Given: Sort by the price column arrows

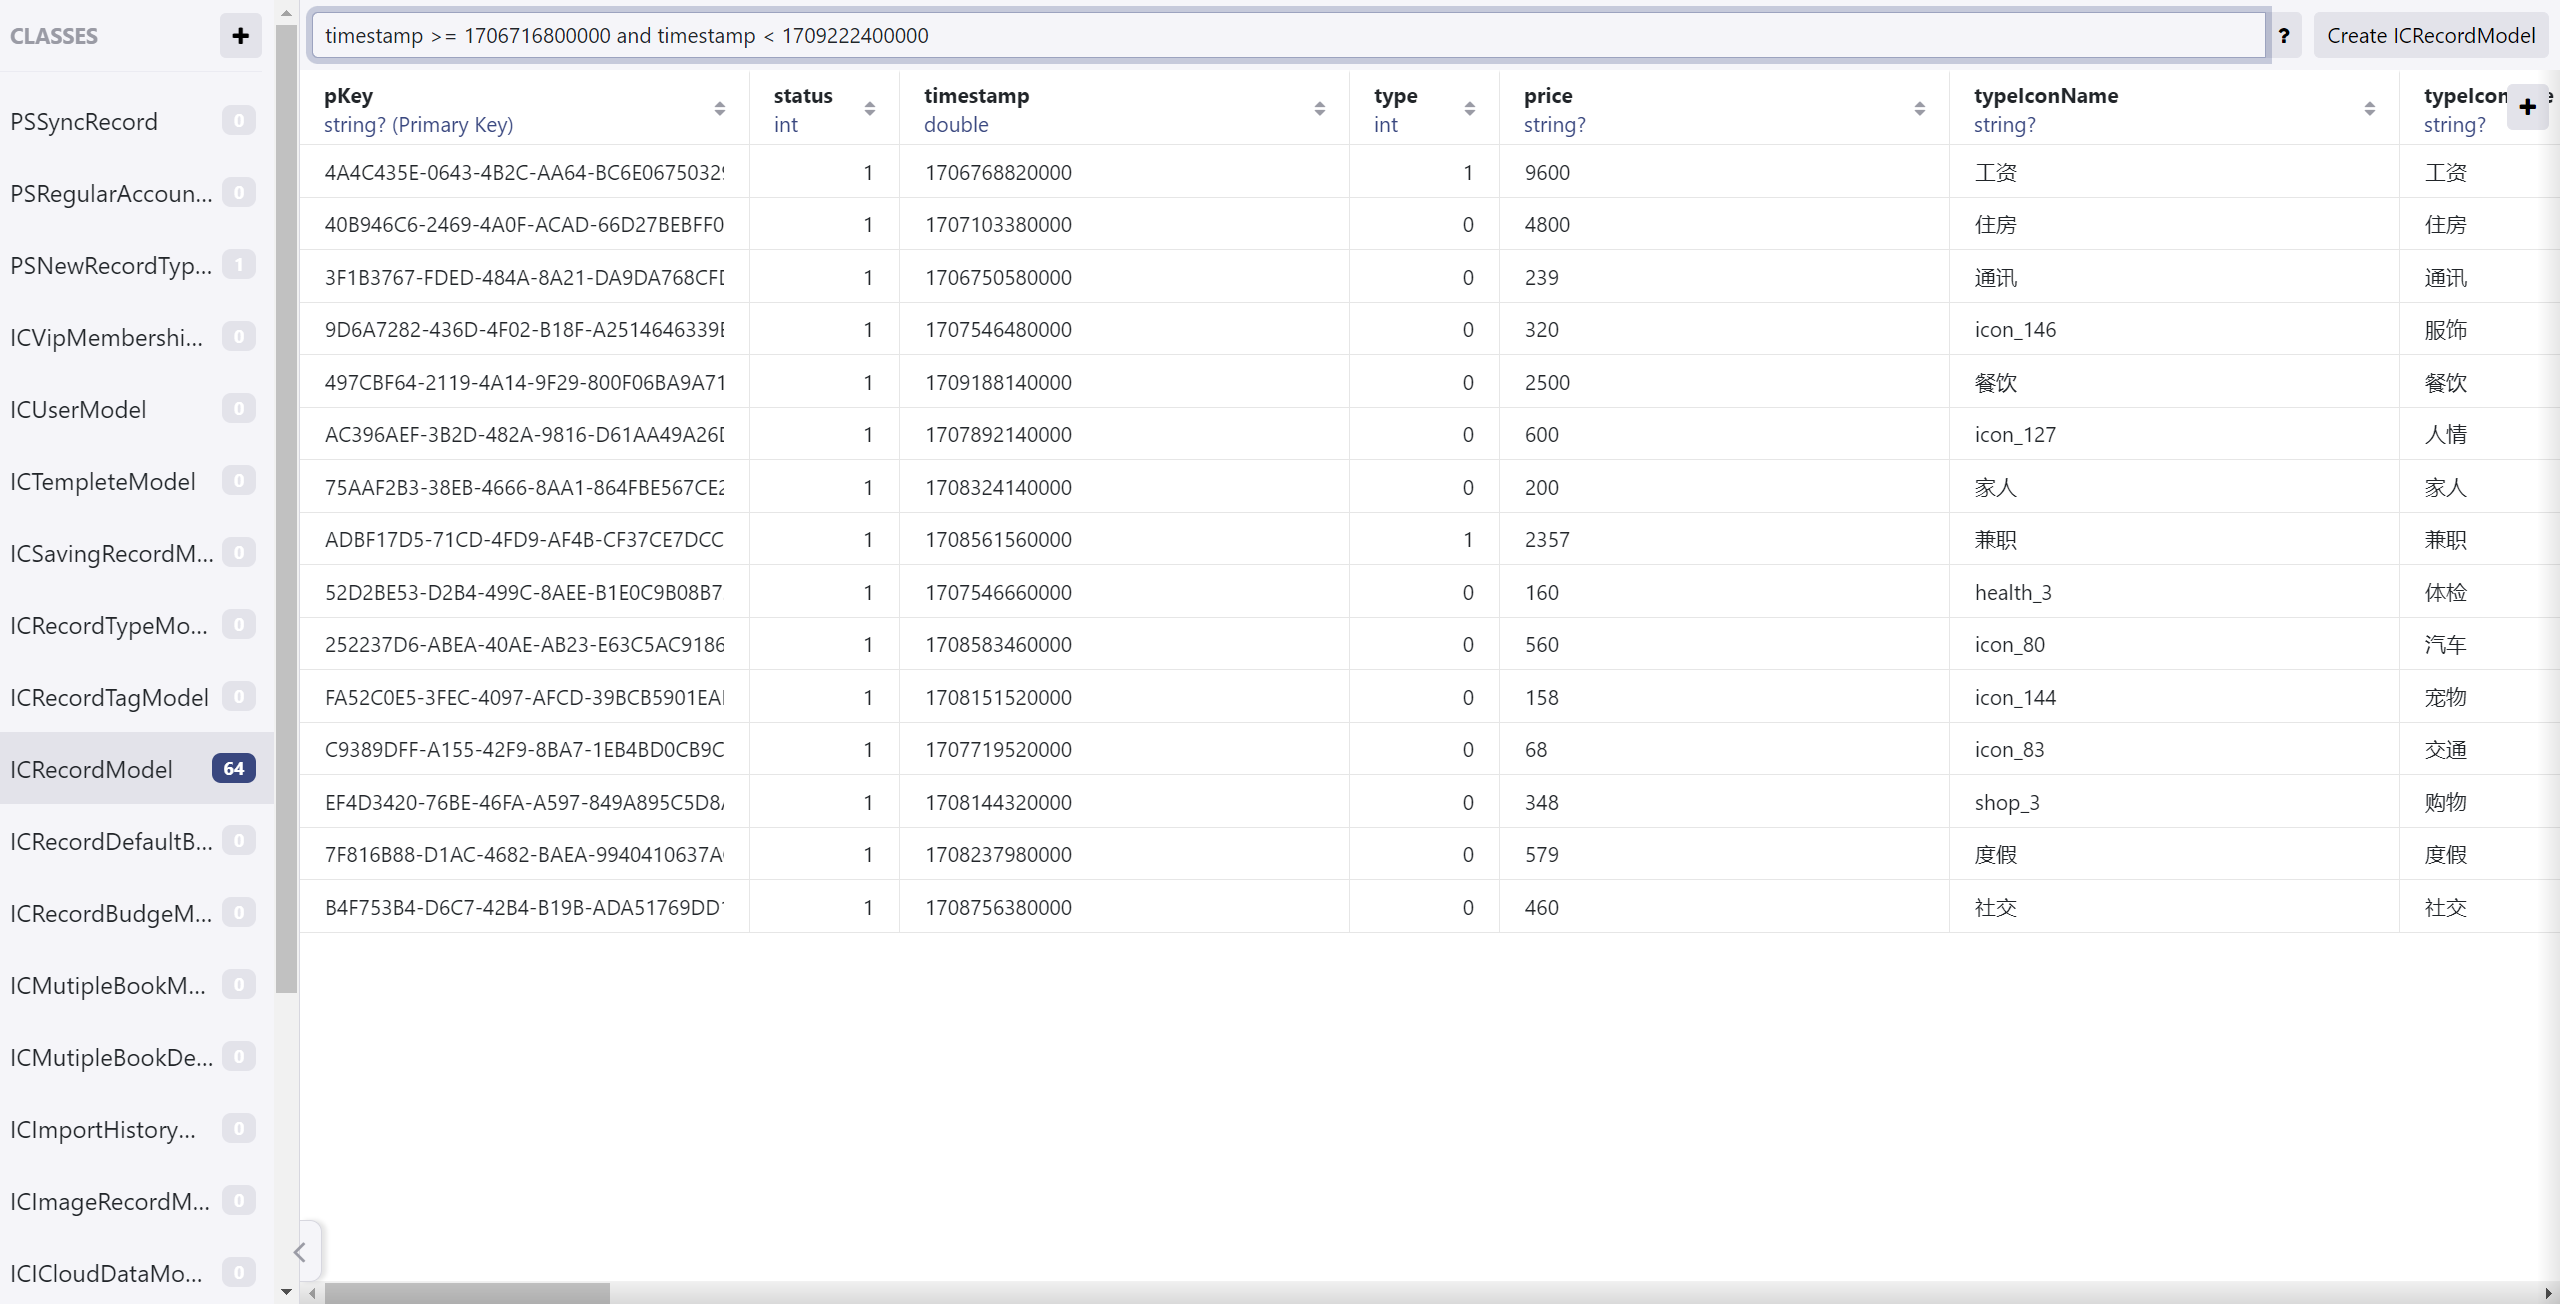Looking at the screenshot, I should pos(1920,109).
